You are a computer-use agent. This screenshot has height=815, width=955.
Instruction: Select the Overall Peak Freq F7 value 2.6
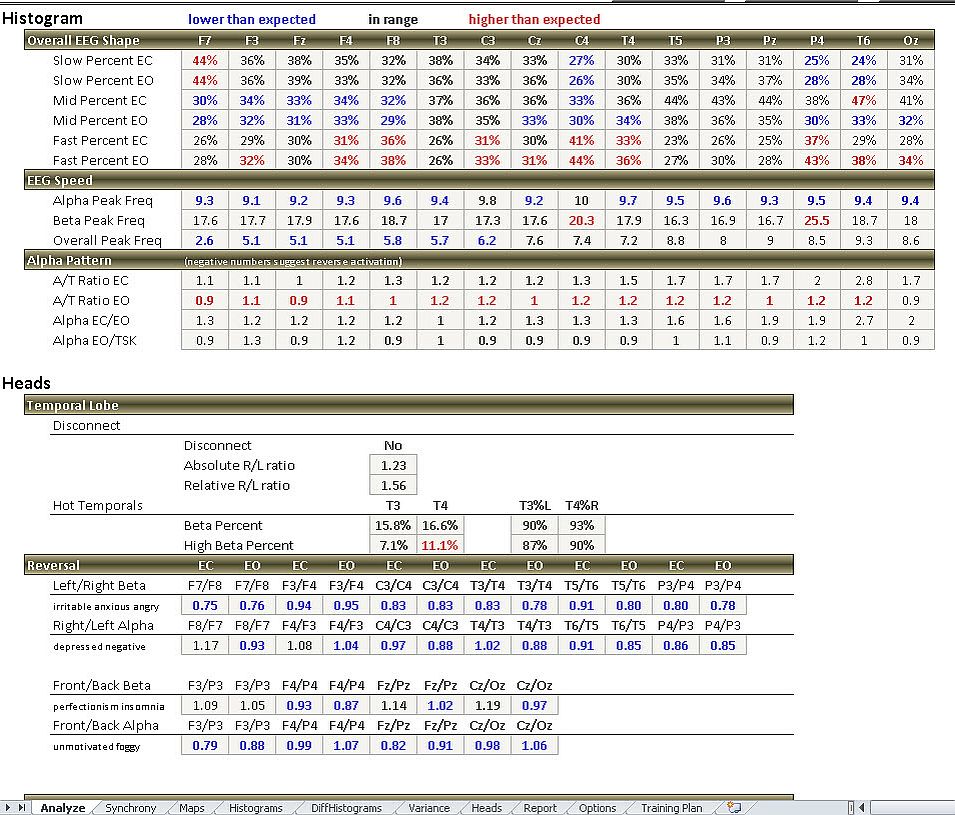coord(205,241)
